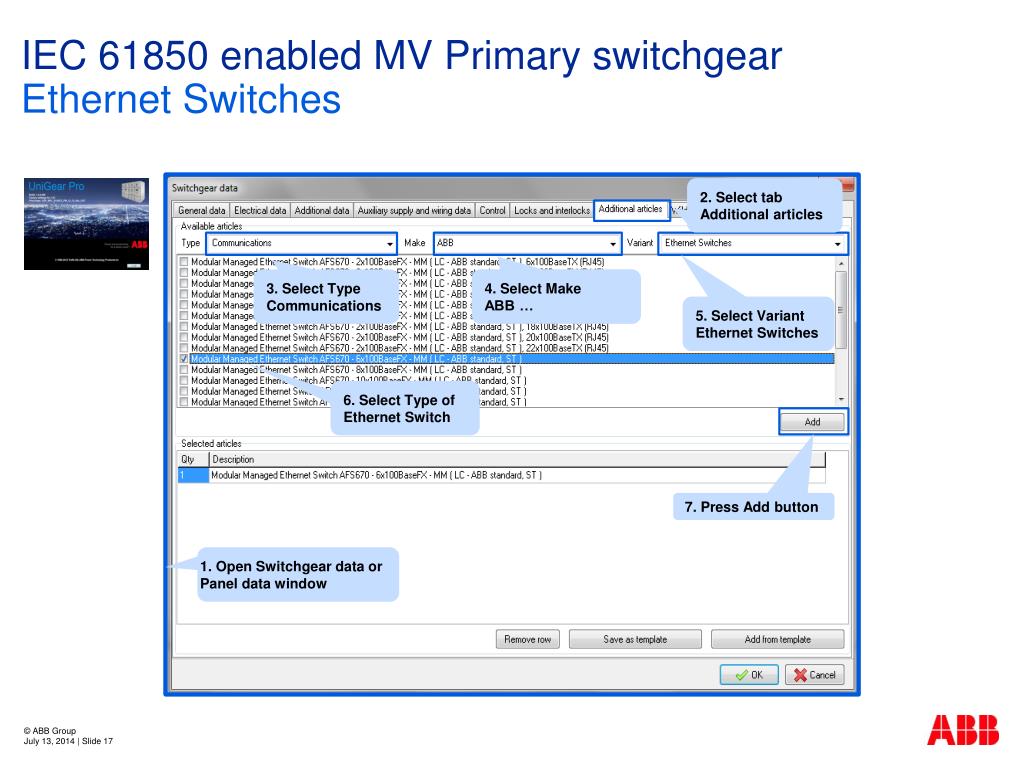
Task: Click Save as template
Action: pyautogui.click(x=635, y=639)
